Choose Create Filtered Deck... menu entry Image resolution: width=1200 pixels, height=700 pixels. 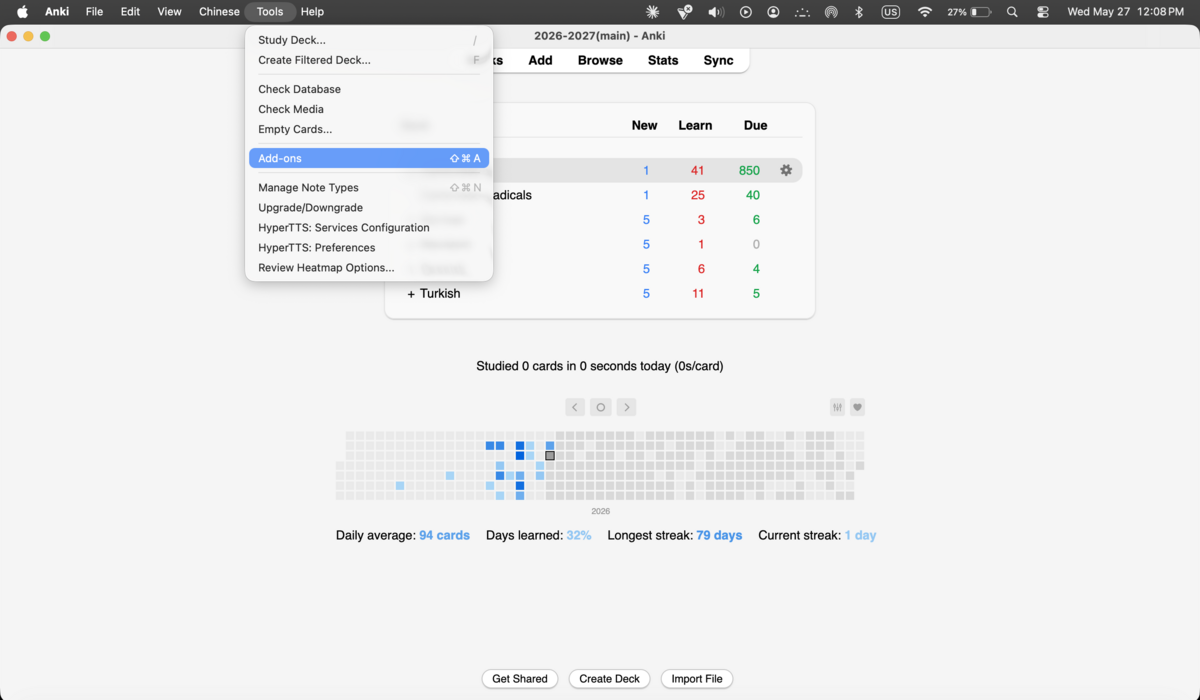pyautogui.click(x=368, y=60)
